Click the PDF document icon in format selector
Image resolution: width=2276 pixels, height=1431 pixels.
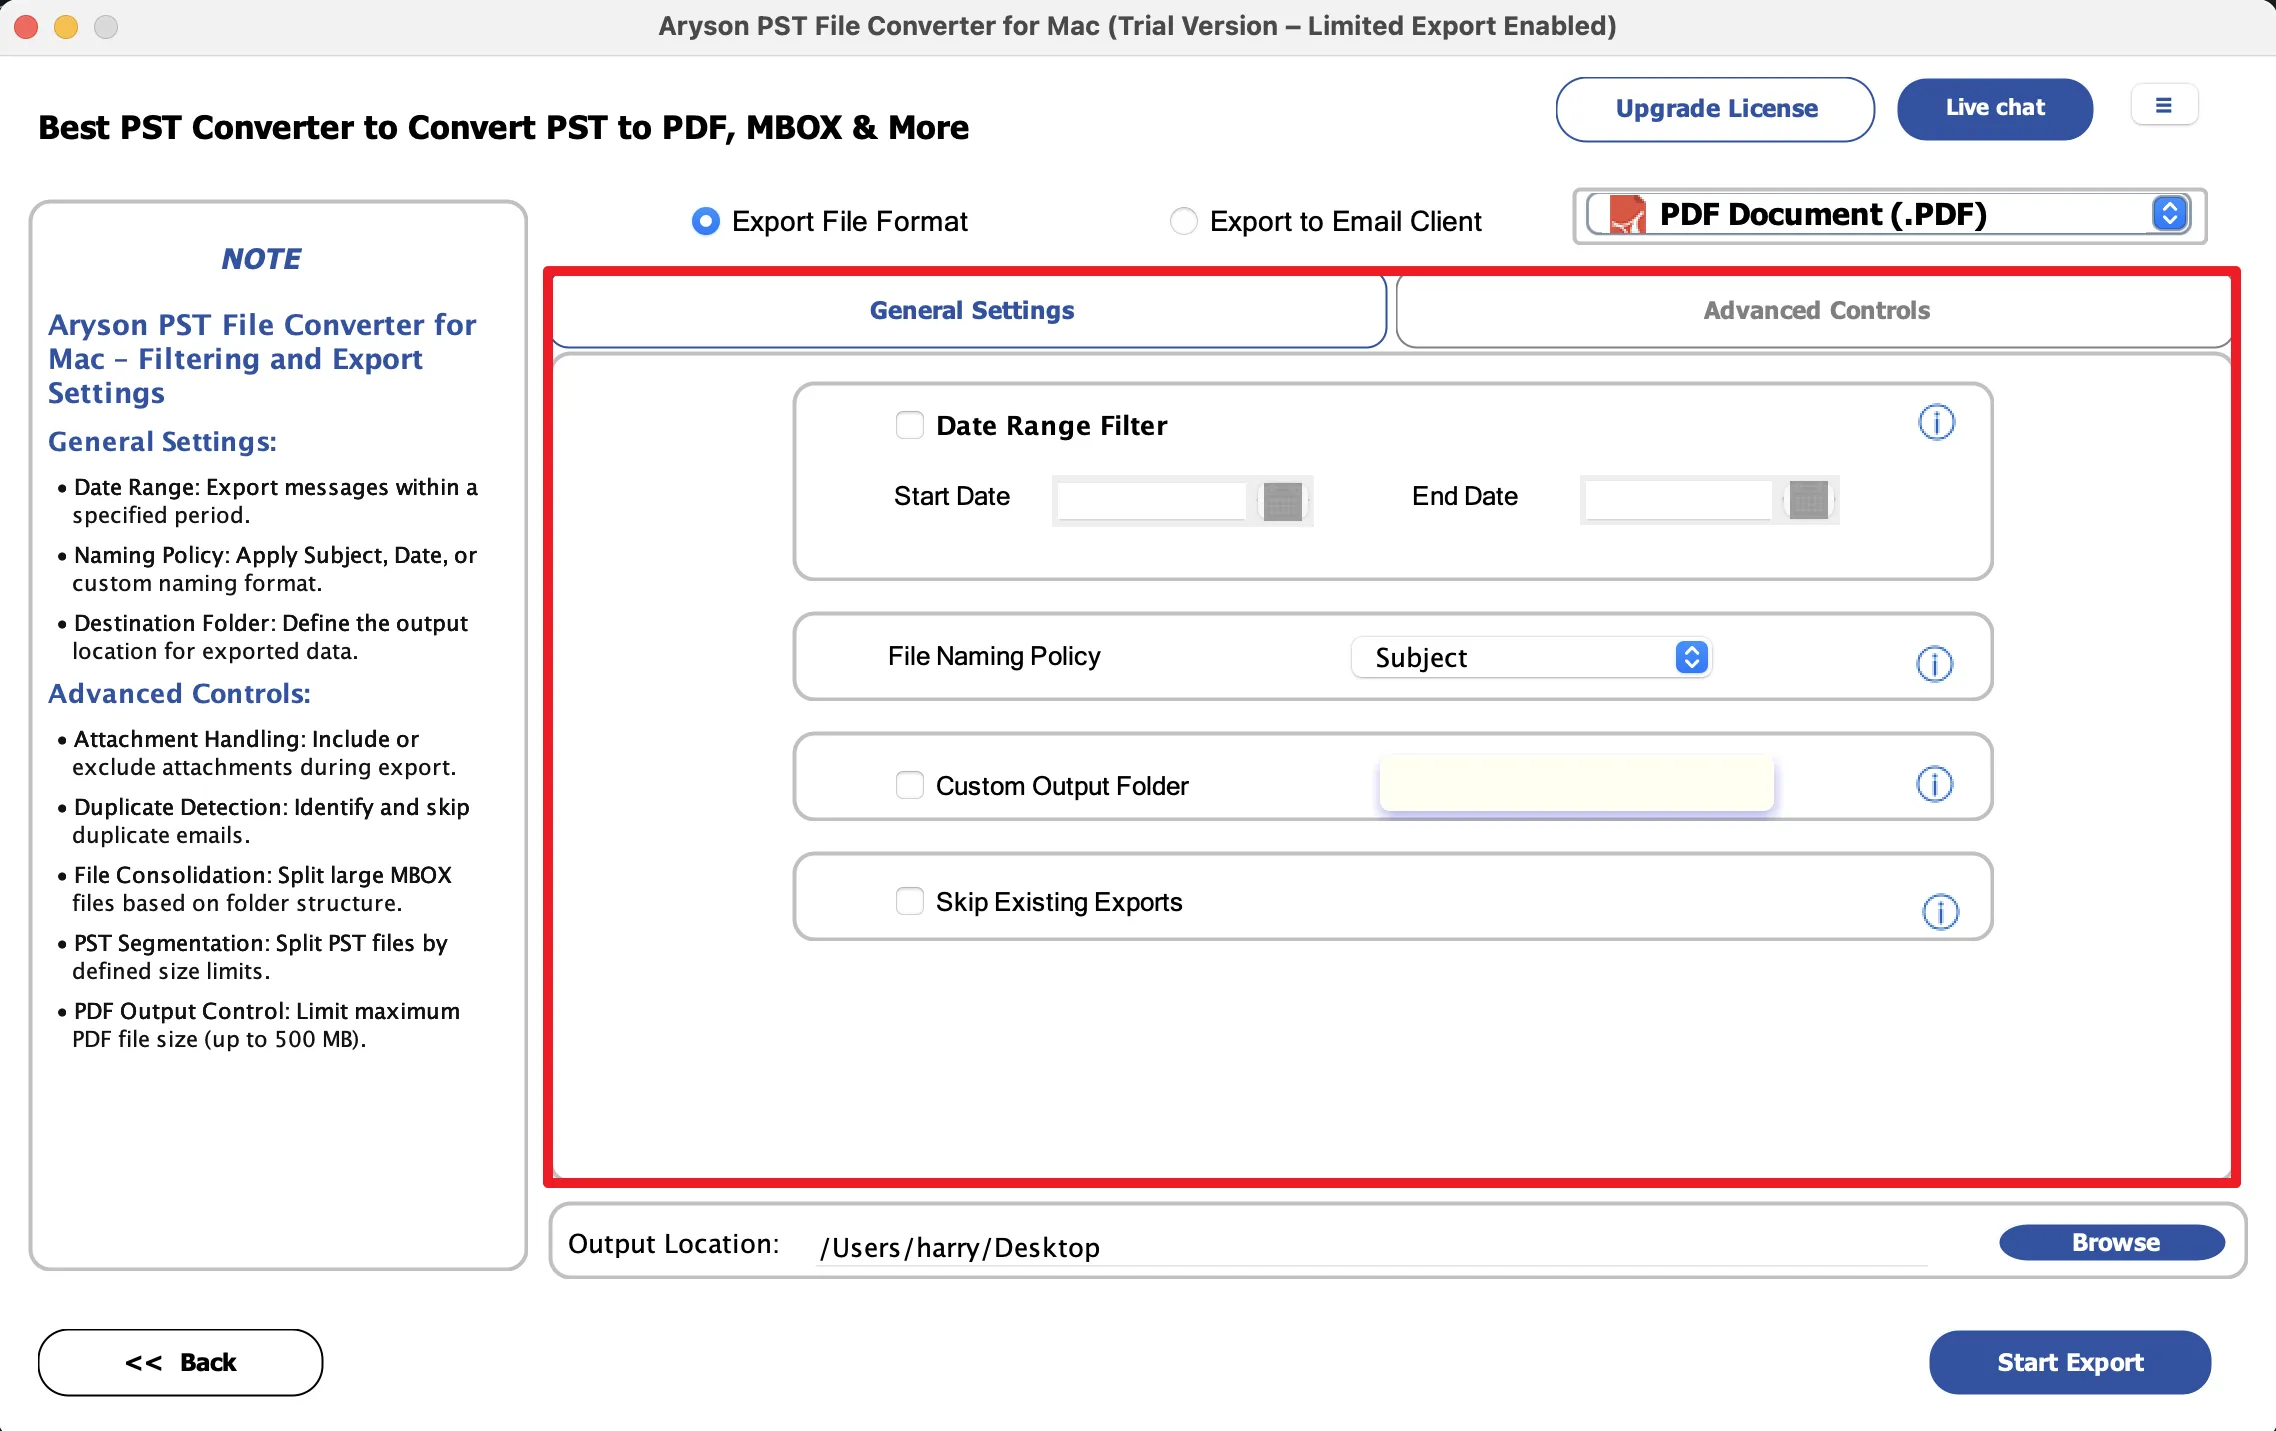1627,215
